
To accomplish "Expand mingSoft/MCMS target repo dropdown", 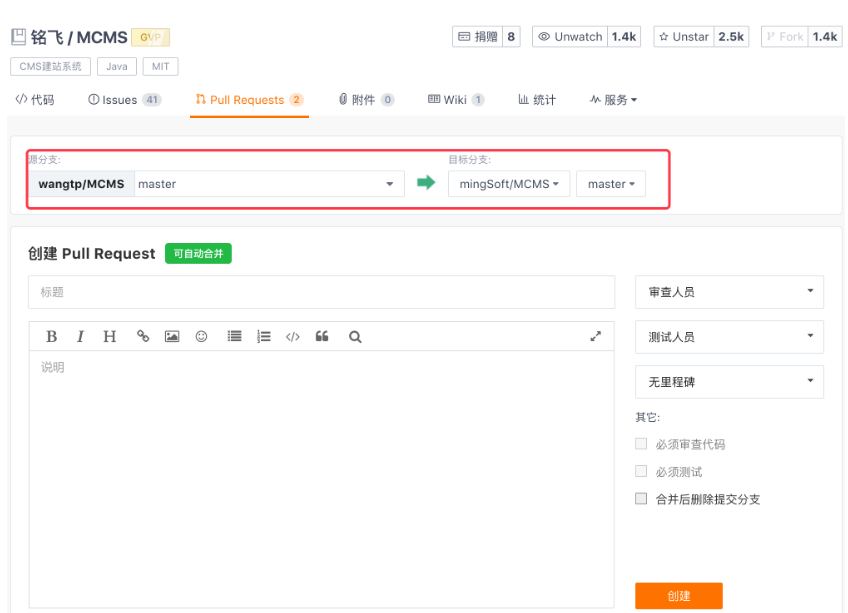I will [509, 184].
